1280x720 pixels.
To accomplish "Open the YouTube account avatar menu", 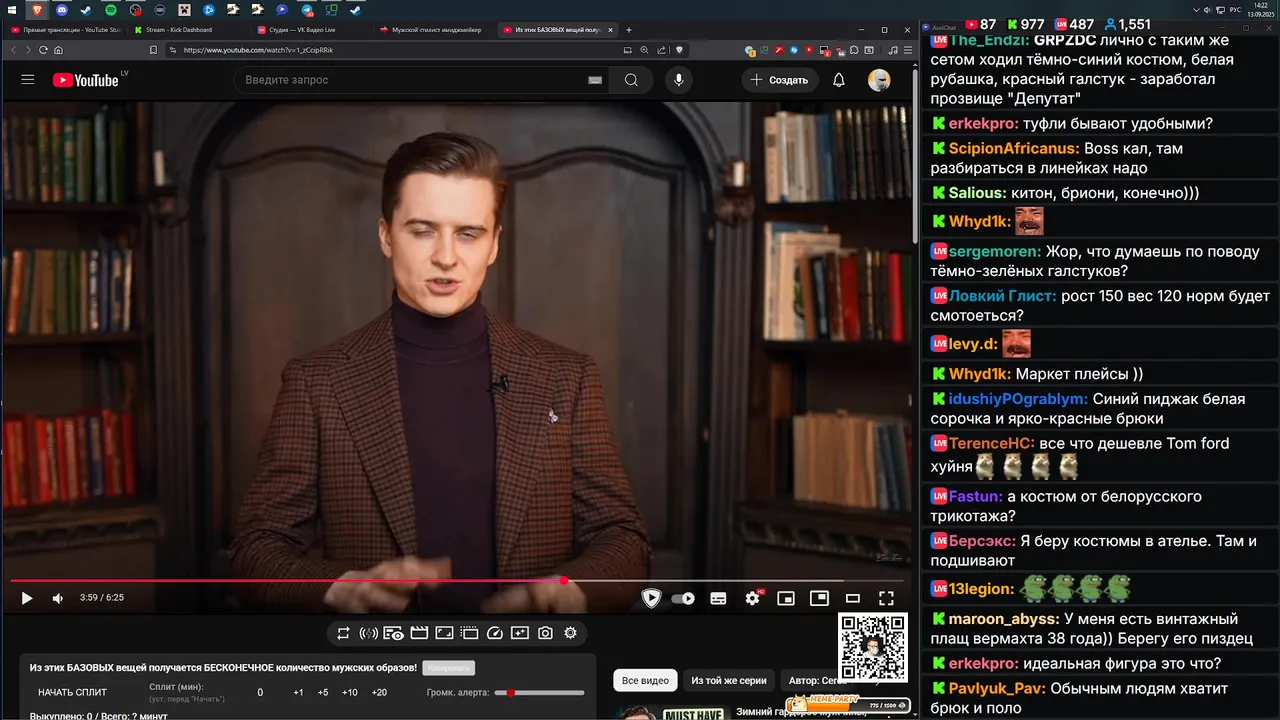I will coord(879,80).
